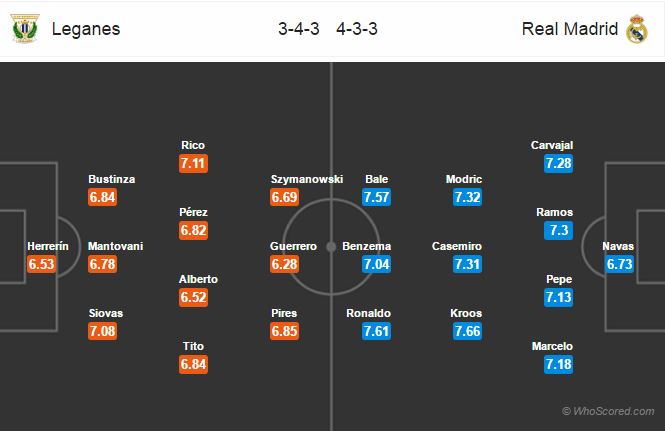
Task: Select player name Carvajal
Action: click(552, 145)
